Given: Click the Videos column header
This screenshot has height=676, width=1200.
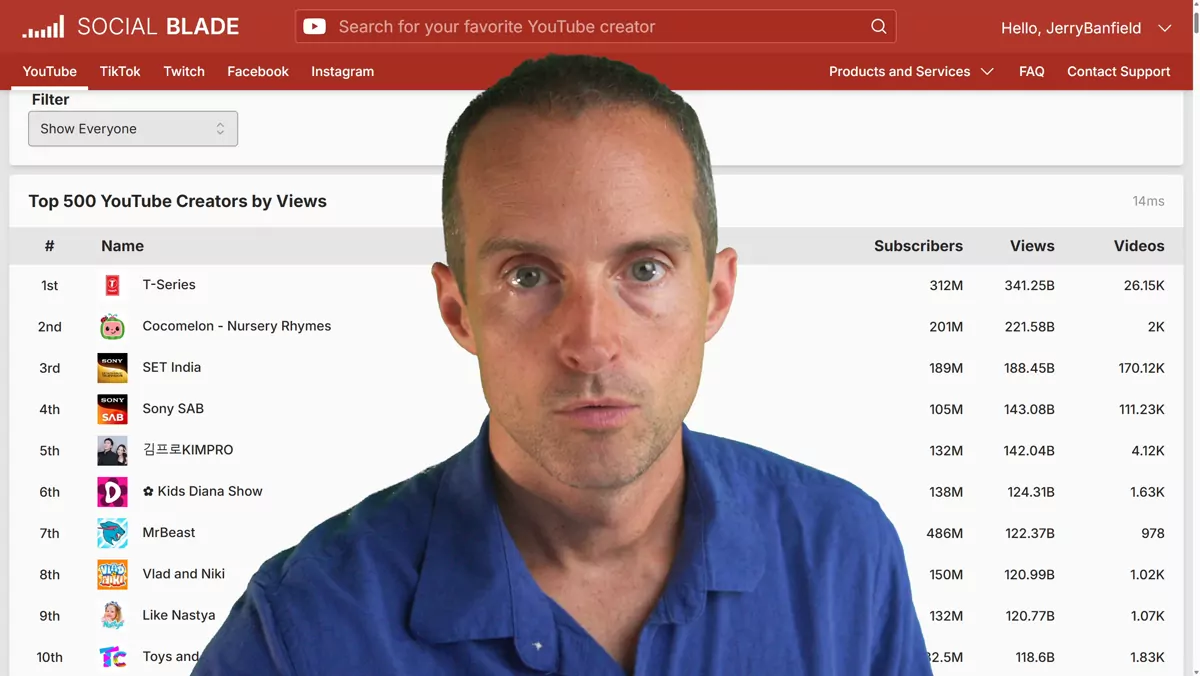Looking at the screenshot, I should click(1139, 246).
